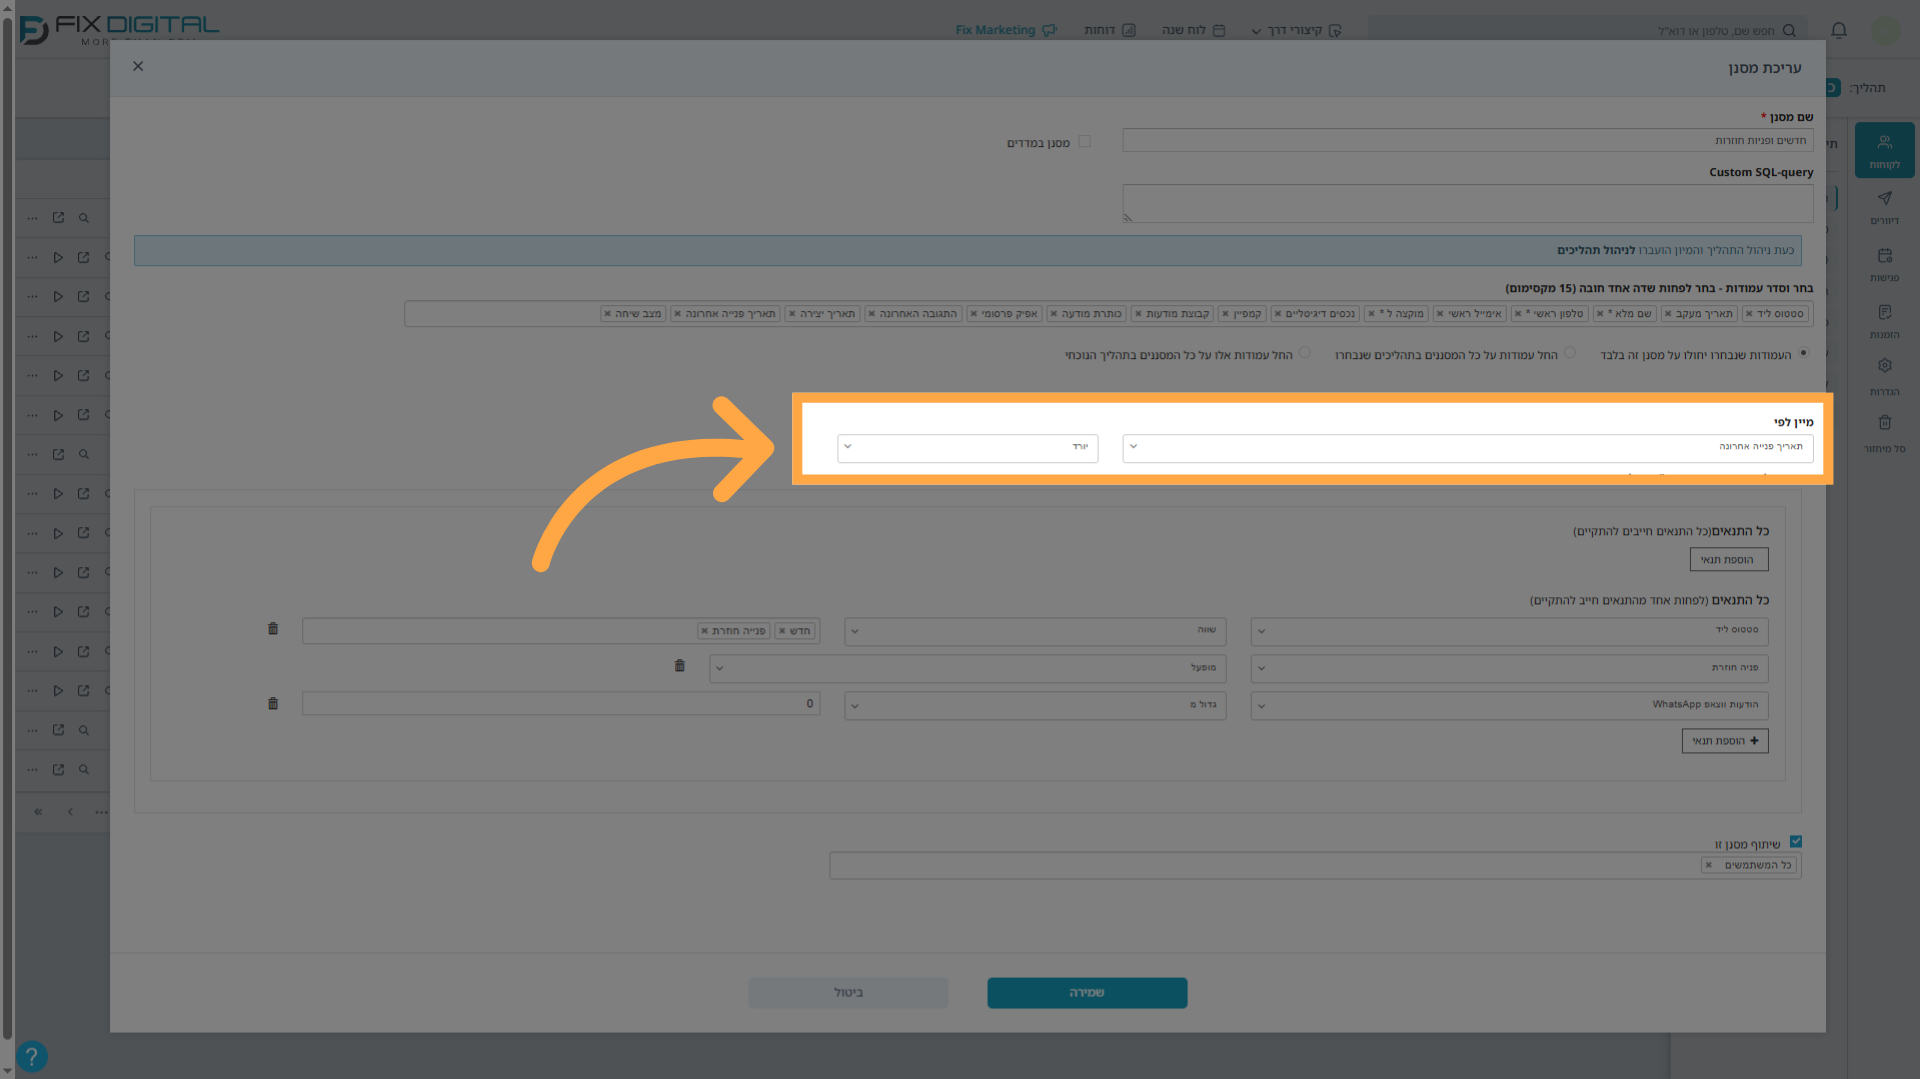Click the share users field
The width and height of the screenshot is (1920, 1079).
tap(1315, 866)
